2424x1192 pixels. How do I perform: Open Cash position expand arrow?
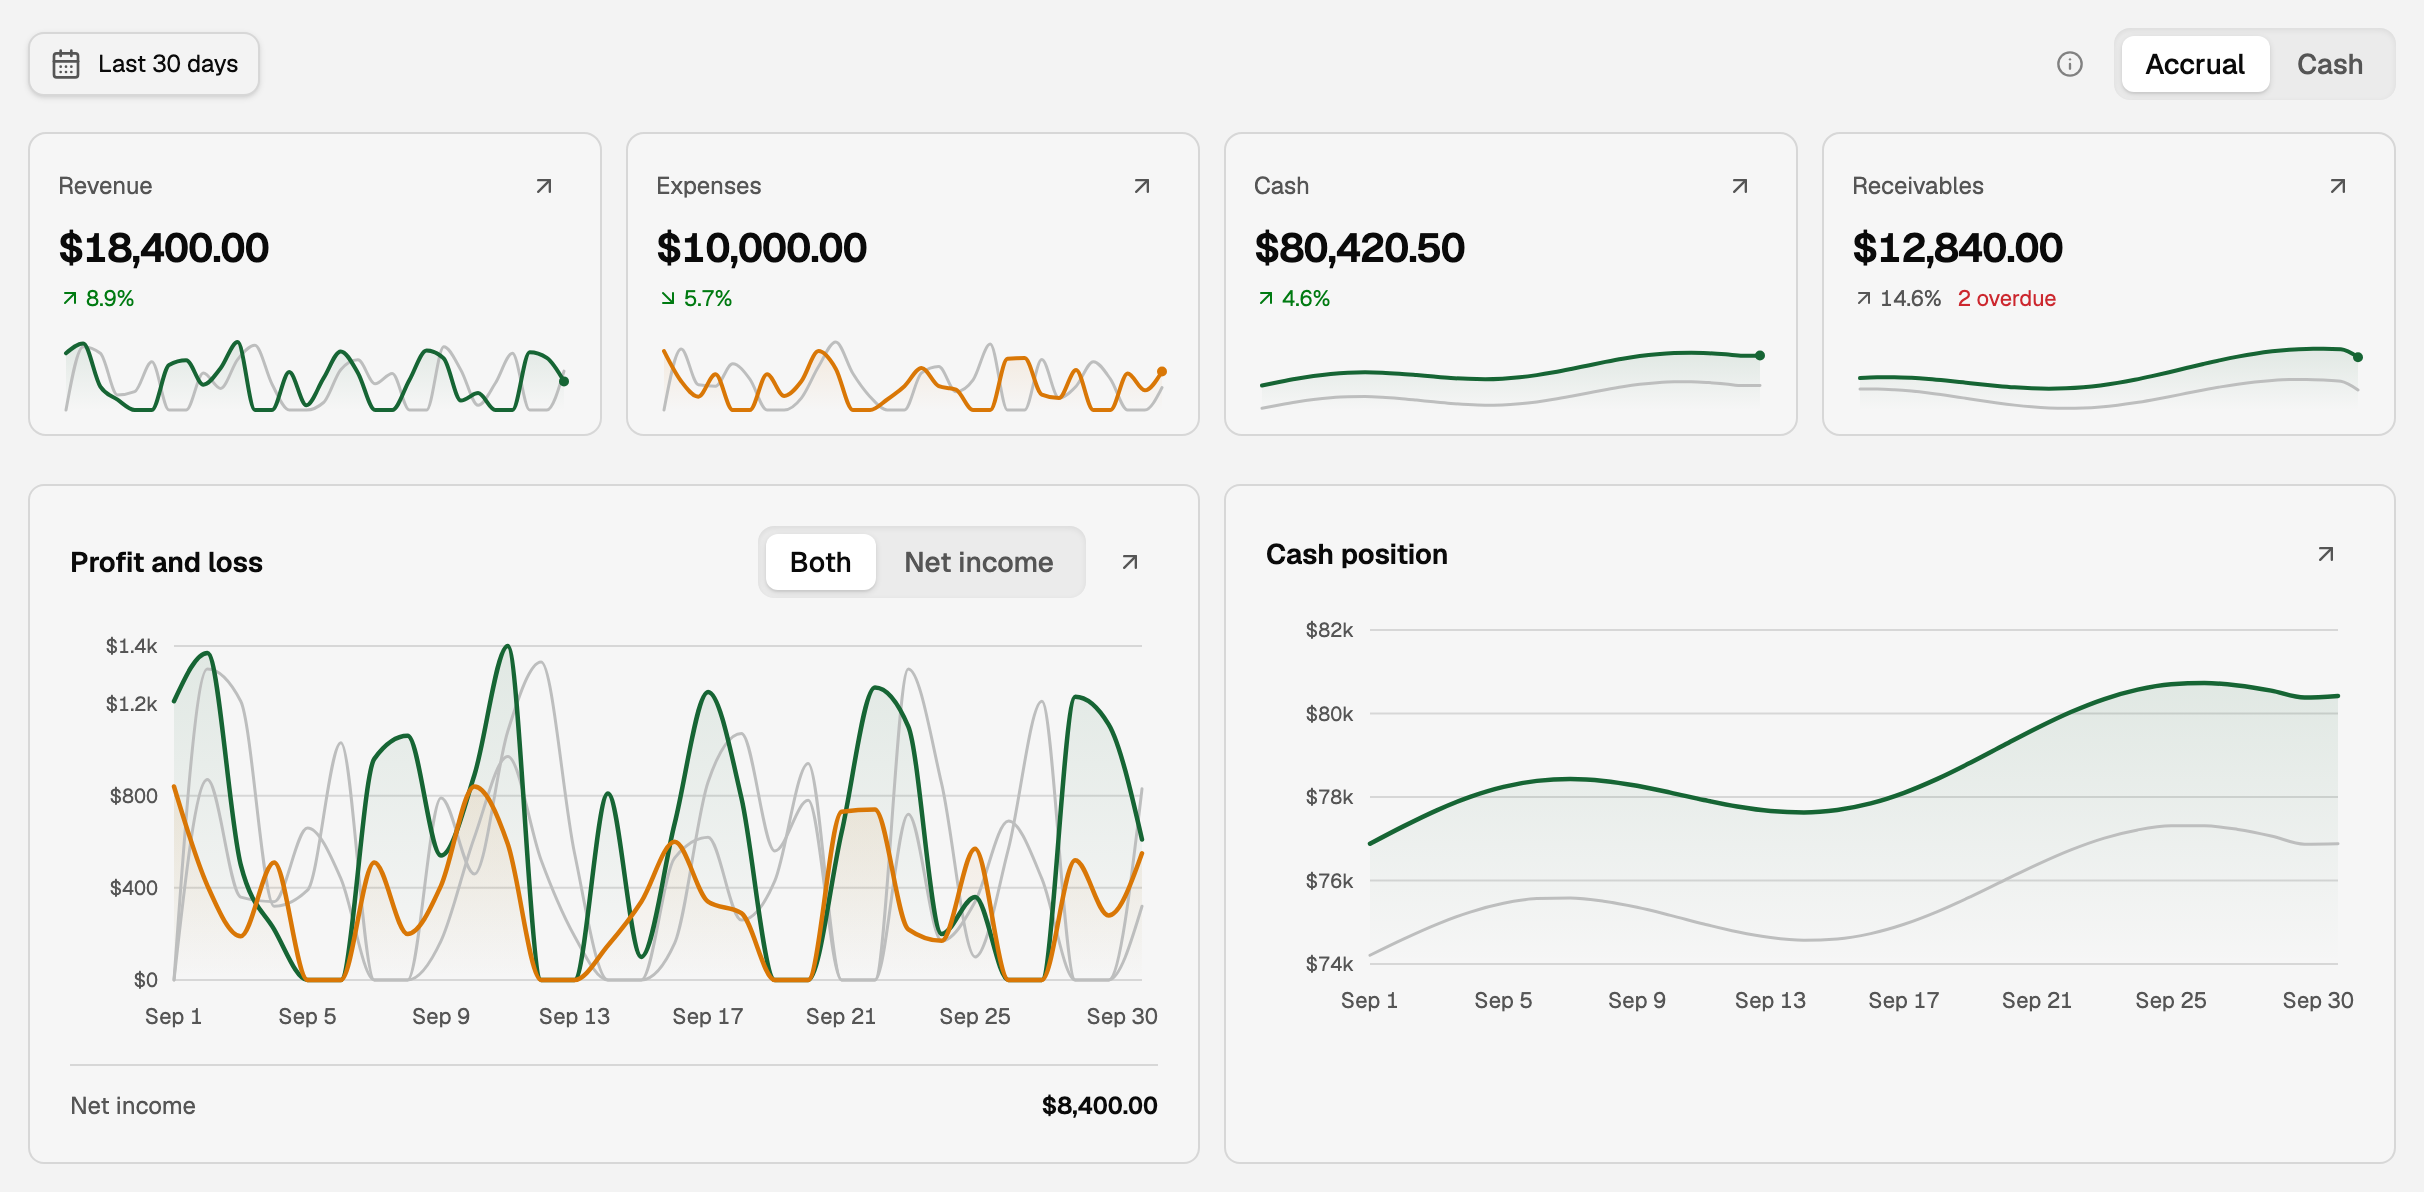click(2326, 554)
